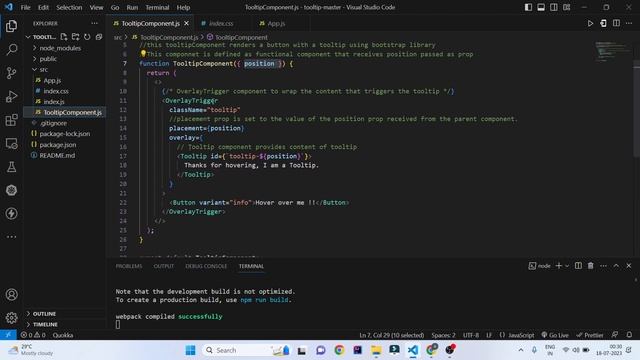
Task: Open the Remote Explorer view
Action: tap(11, 143)
